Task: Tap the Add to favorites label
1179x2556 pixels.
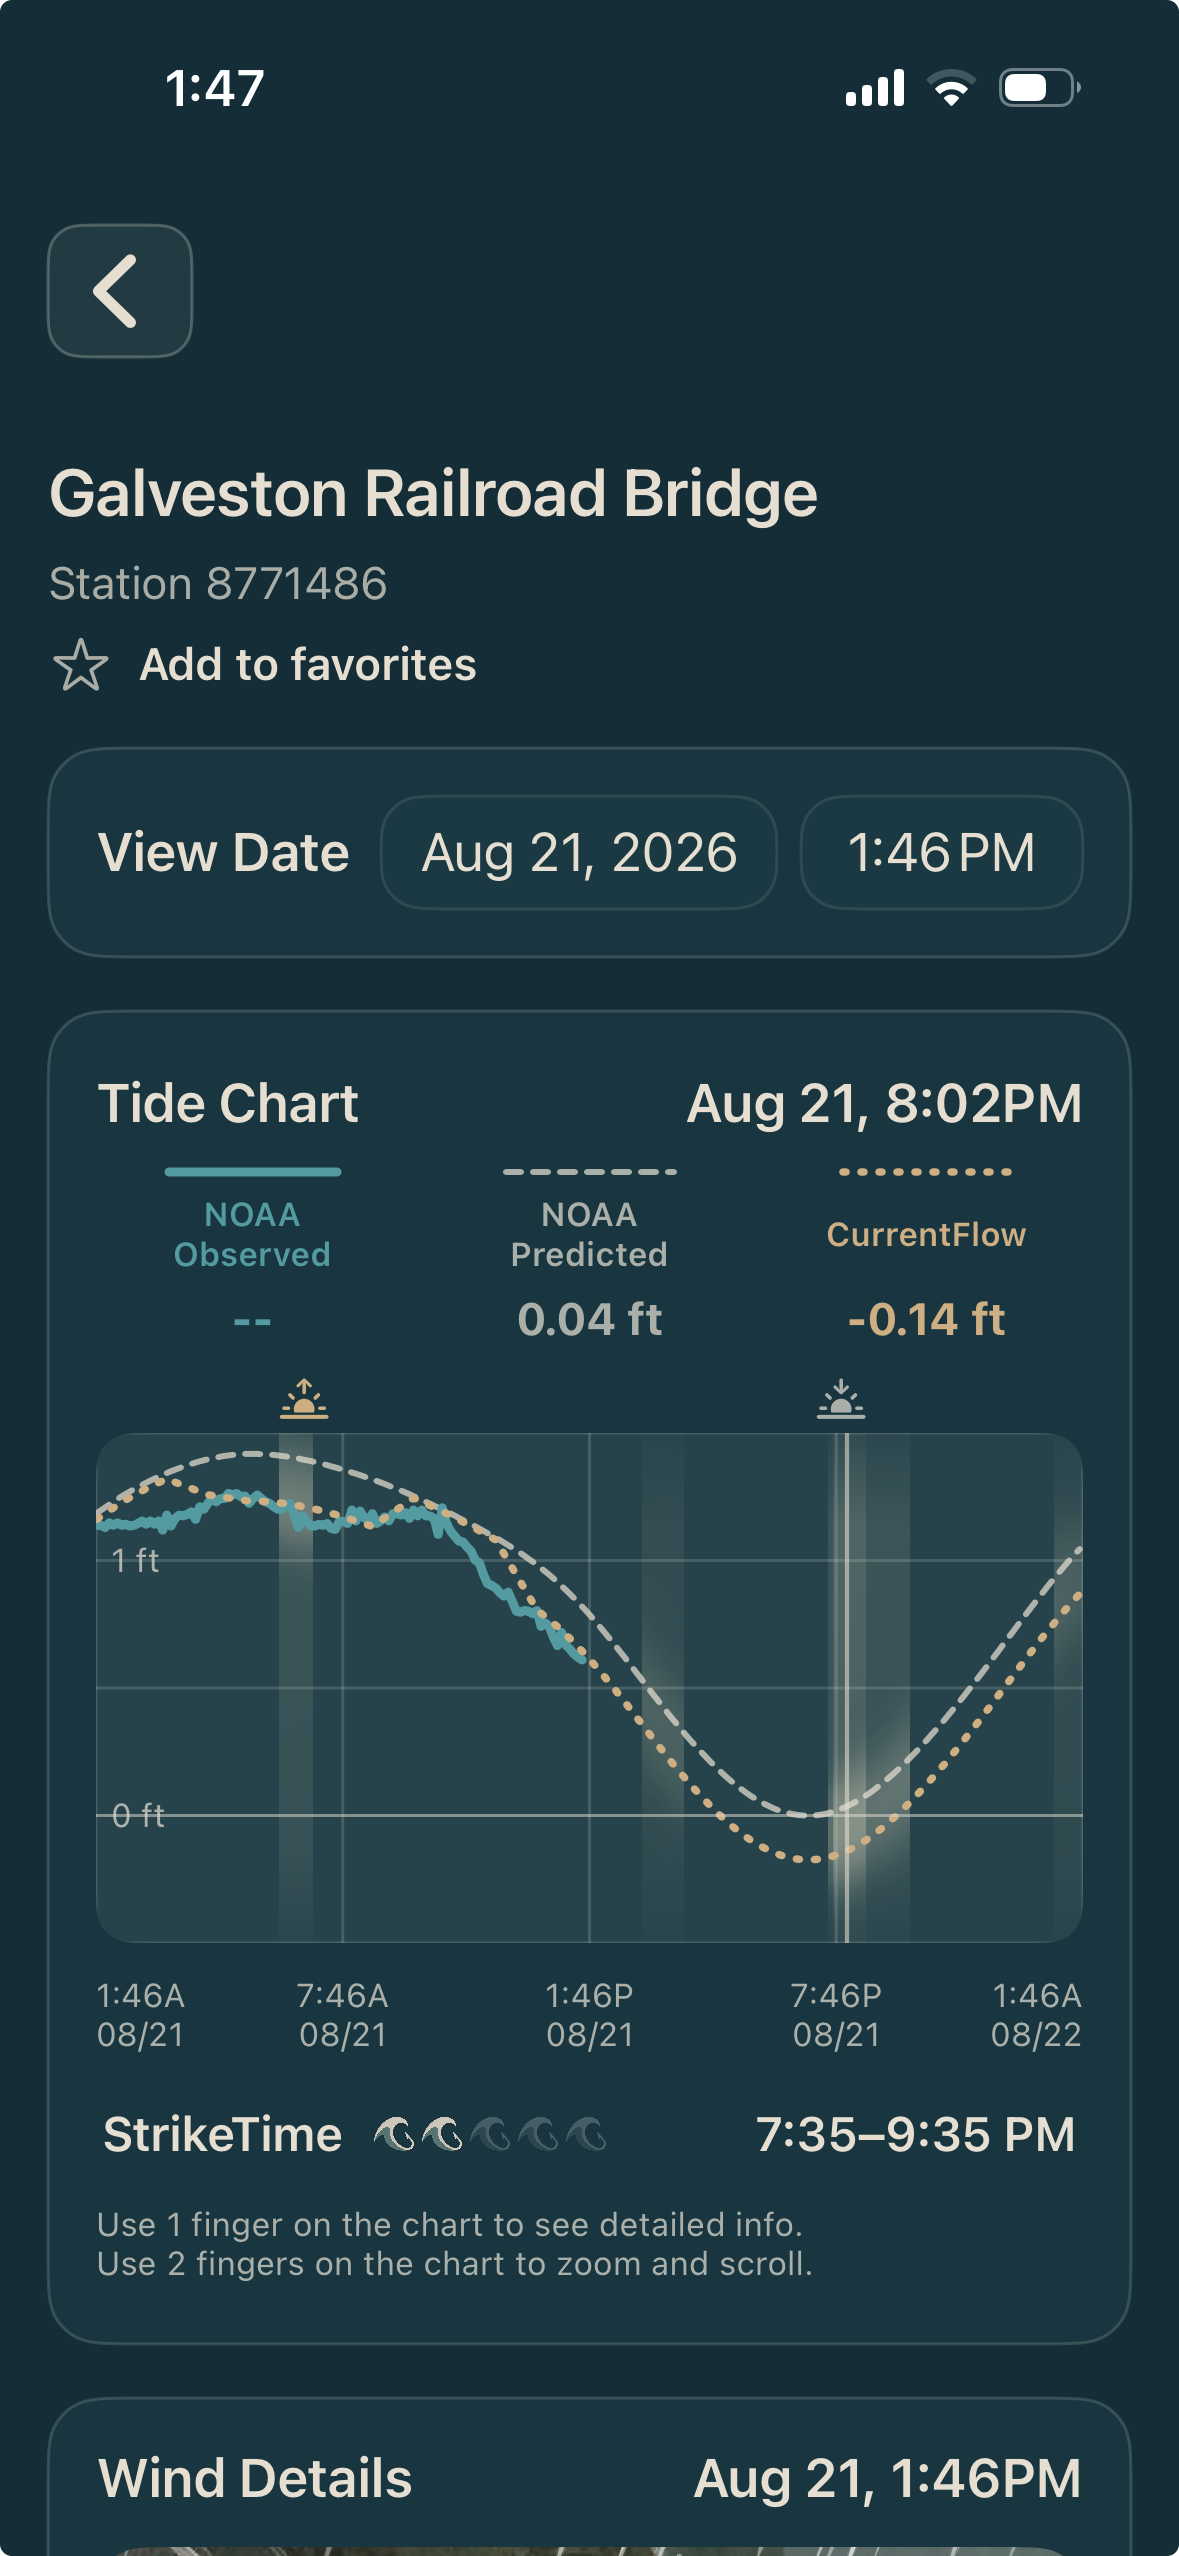Action: (308, 665)
